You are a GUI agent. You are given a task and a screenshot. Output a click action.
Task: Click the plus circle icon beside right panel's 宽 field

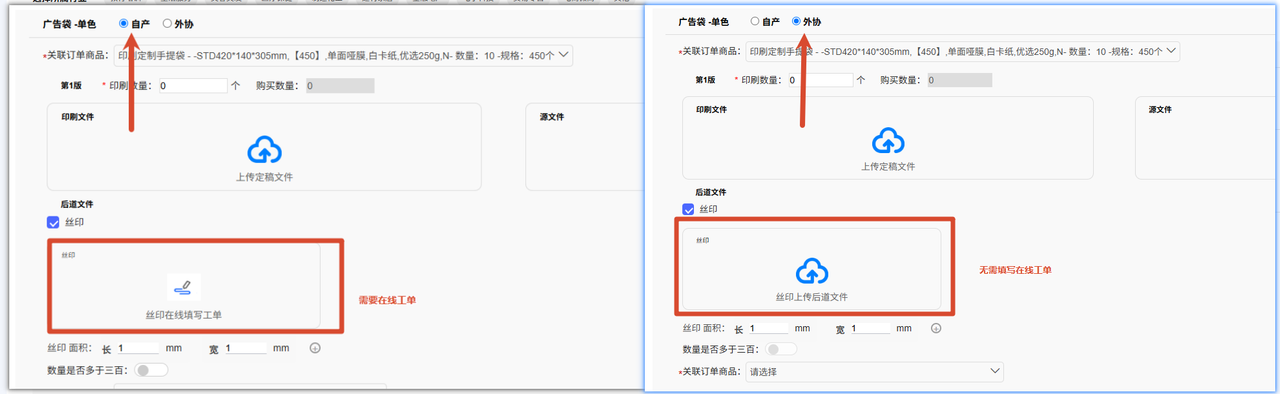(x=936, y=328)
